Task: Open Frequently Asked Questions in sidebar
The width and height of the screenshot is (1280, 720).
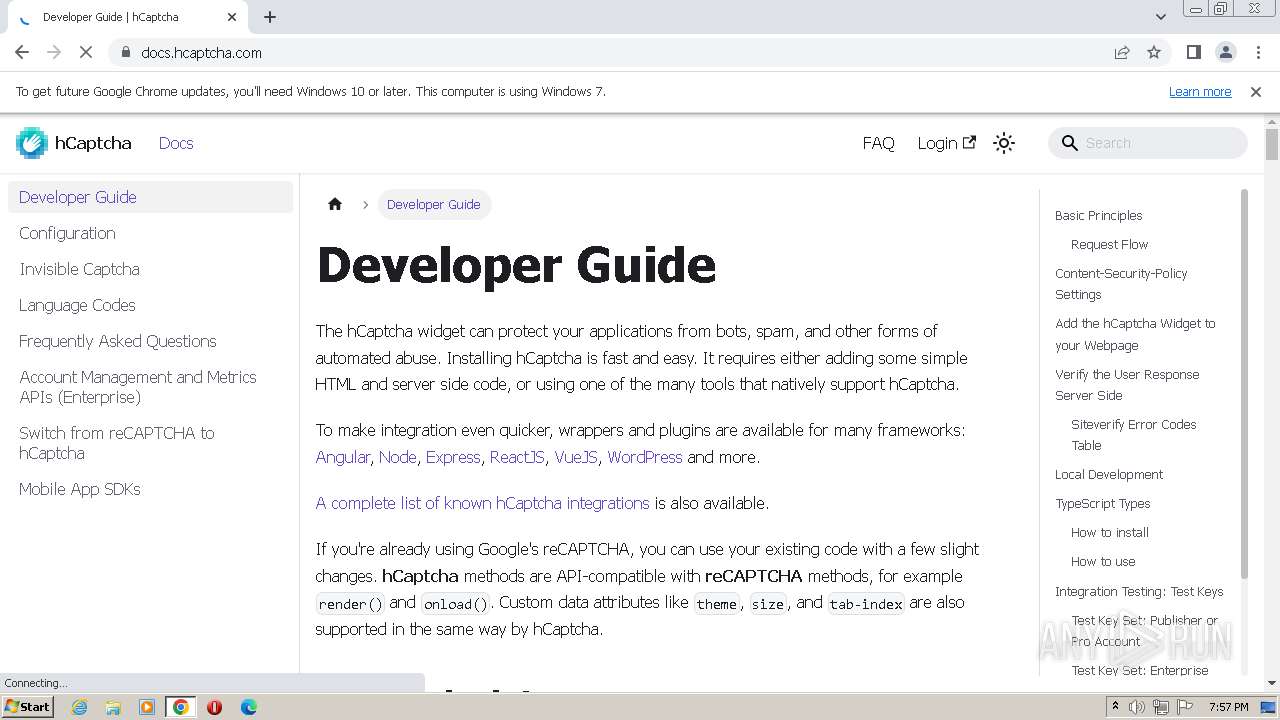Action: 150,341
